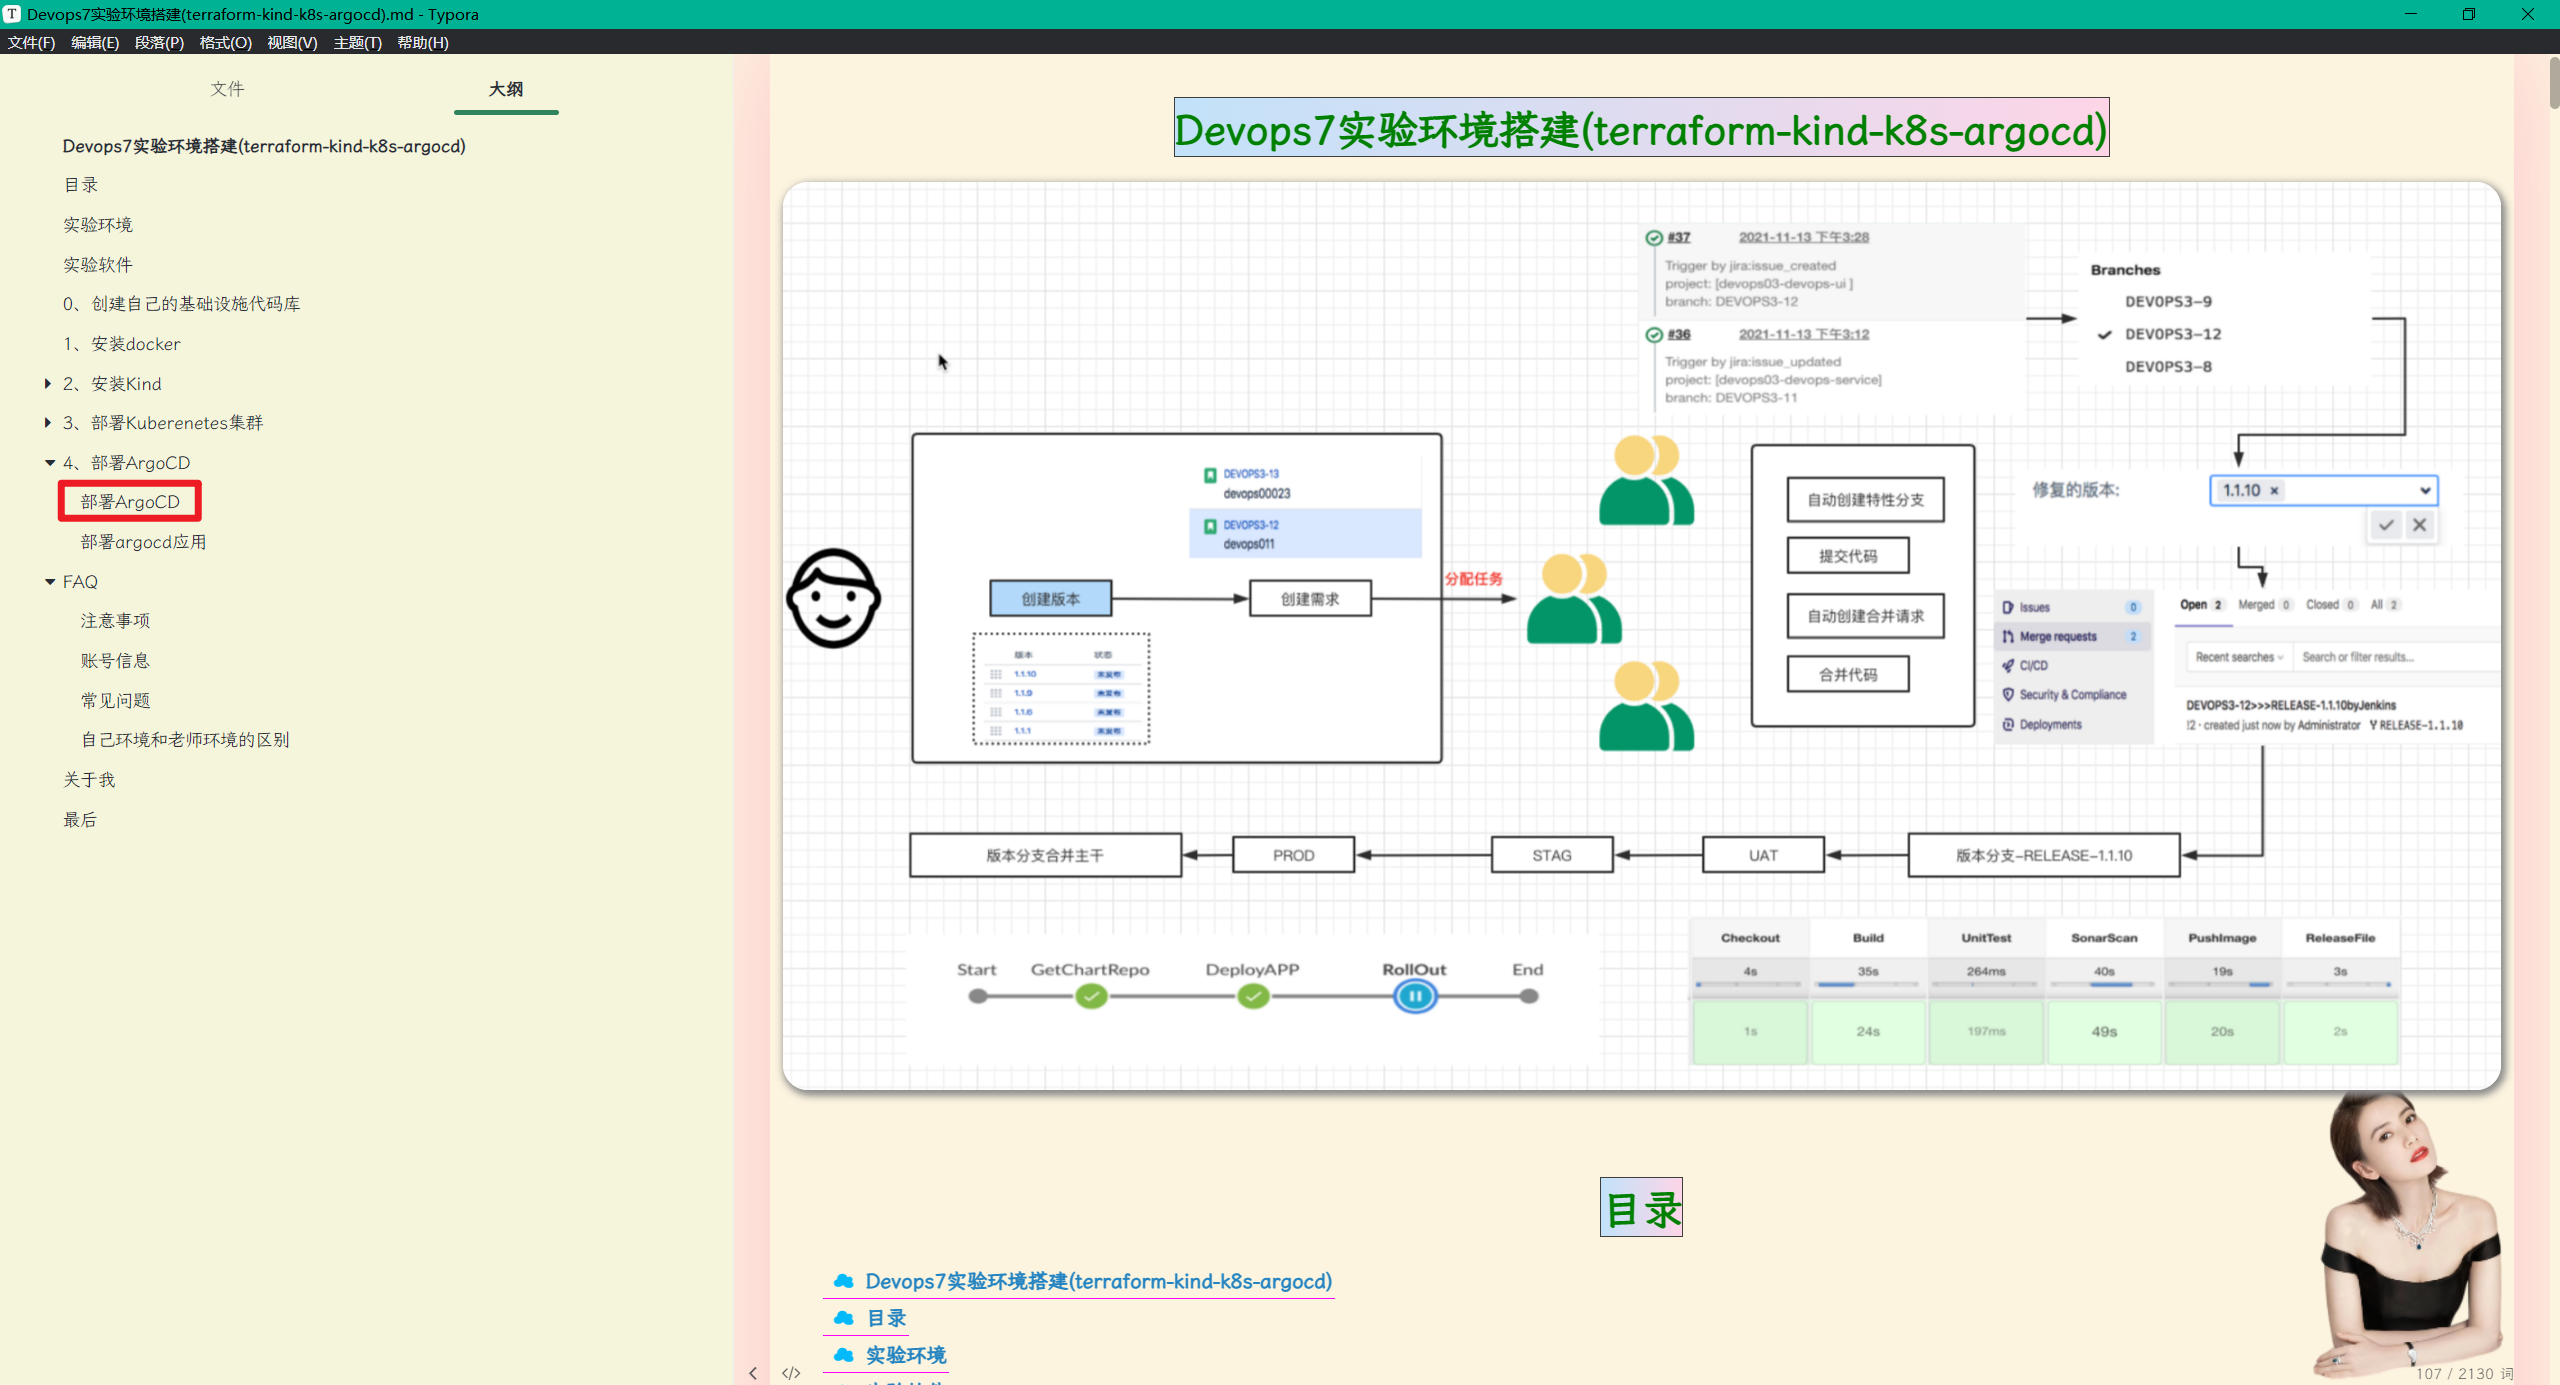Open the 编辑(E) menu
This screenshot has height=1385, width=2560.
(95, 42)
